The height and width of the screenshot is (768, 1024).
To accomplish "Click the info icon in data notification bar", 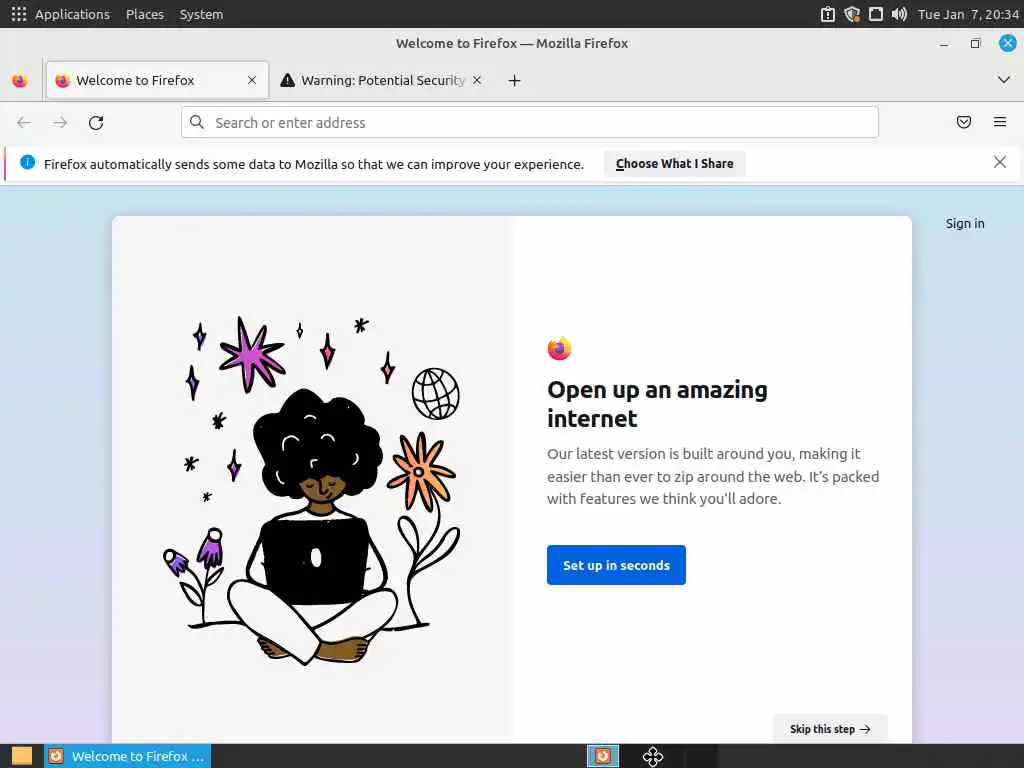I will (x=27, y=163).
